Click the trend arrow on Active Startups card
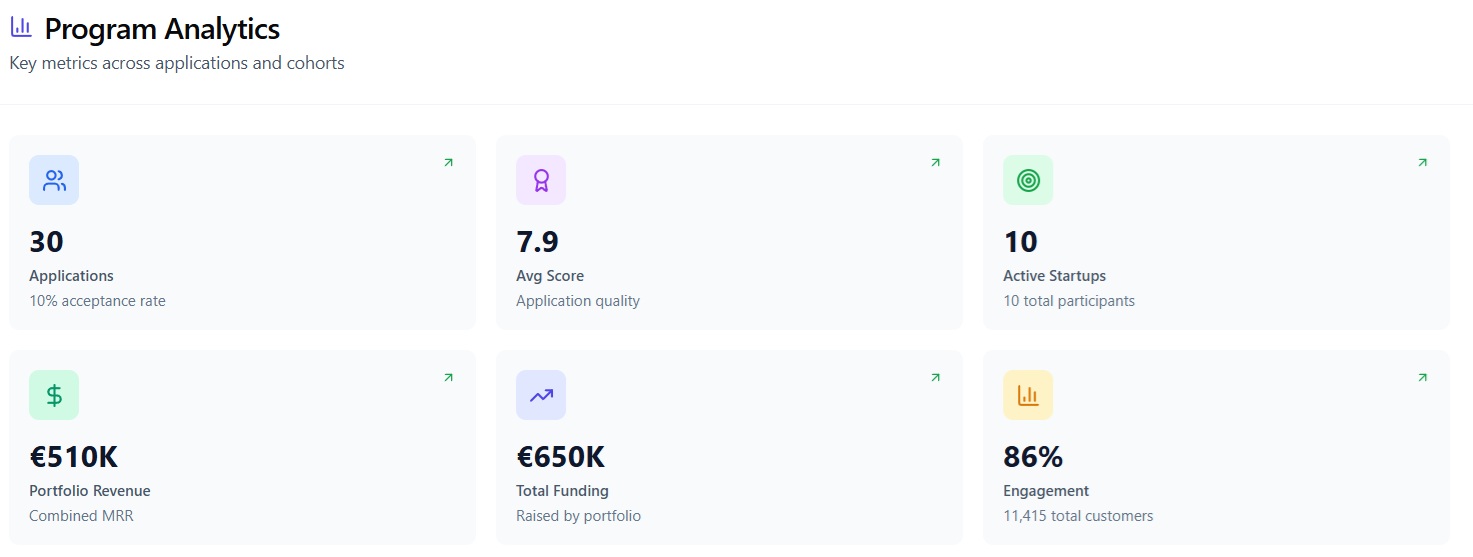Viewport: 1473px width, 557px height. (1422, 162)
